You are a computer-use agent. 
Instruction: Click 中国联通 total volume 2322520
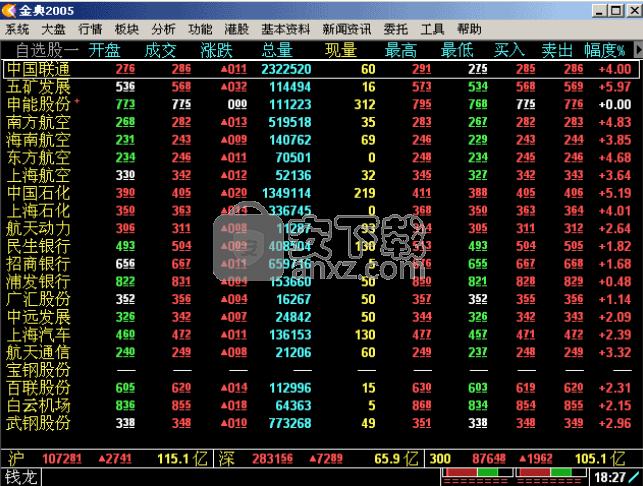(x=286, y=69)
